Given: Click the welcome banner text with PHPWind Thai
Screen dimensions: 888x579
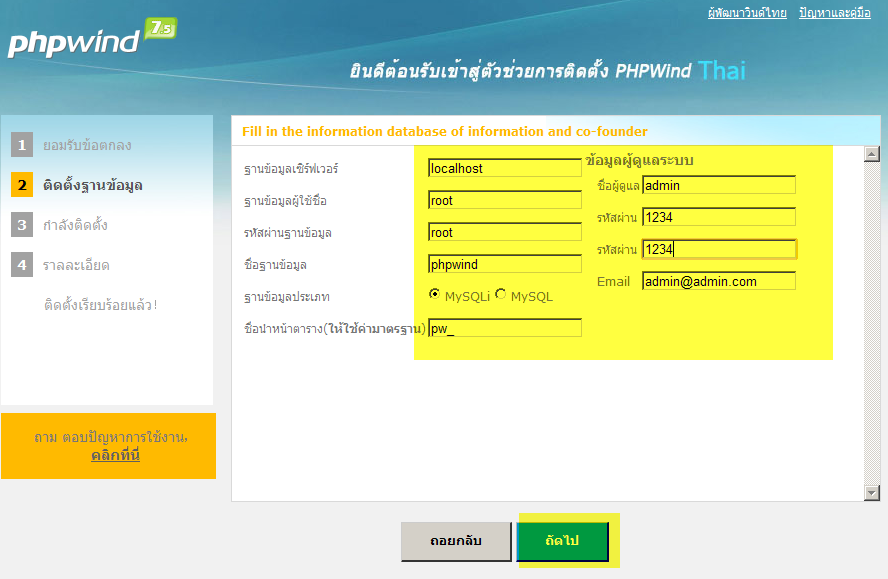Looking at the screenshot, I should (547, 71).
